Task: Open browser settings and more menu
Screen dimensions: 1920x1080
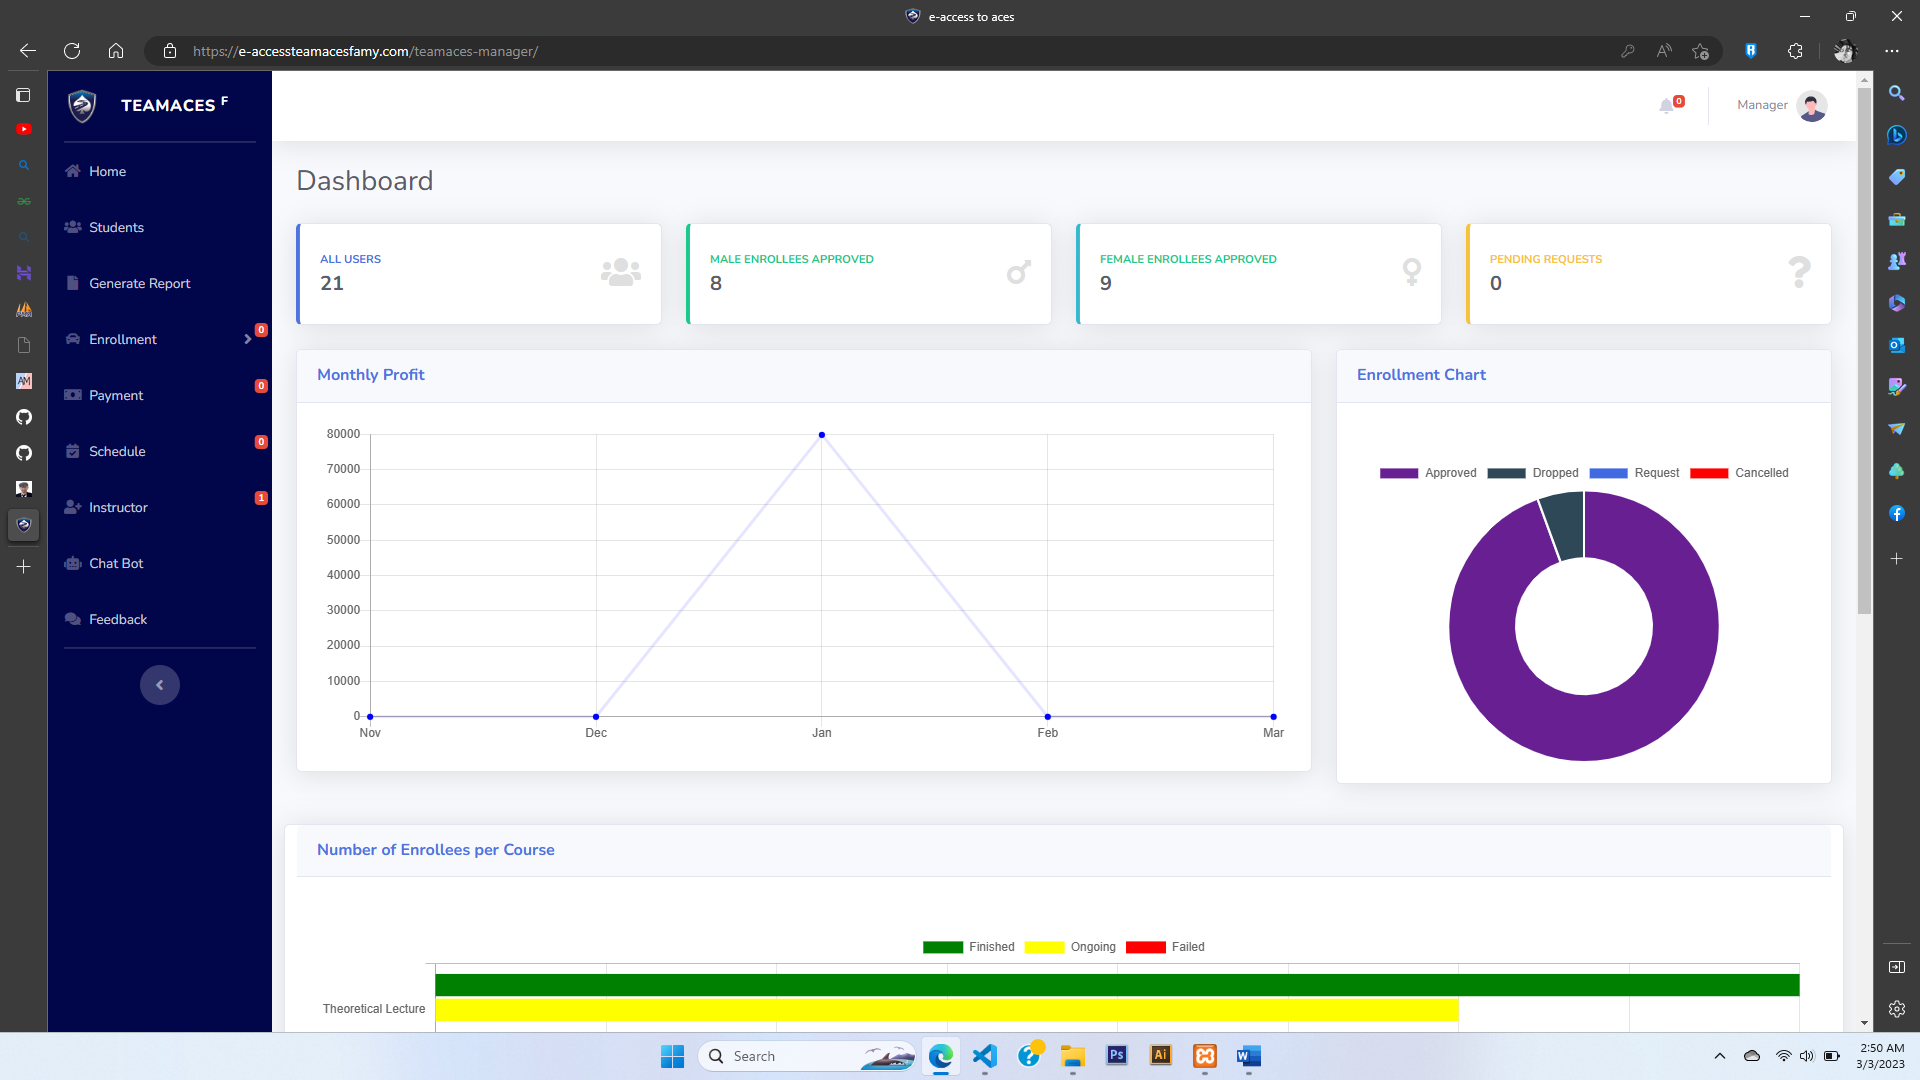Action: [x=1891, y=51]
